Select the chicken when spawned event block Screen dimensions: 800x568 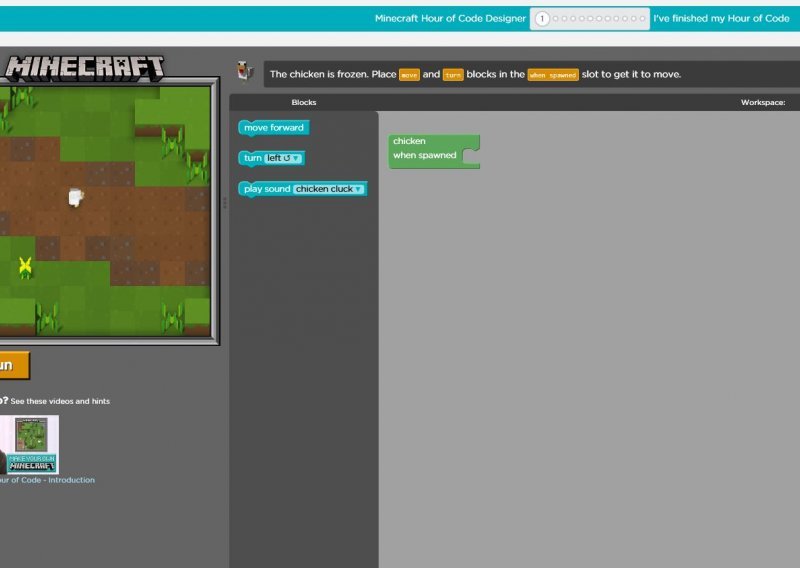point(433,151)
